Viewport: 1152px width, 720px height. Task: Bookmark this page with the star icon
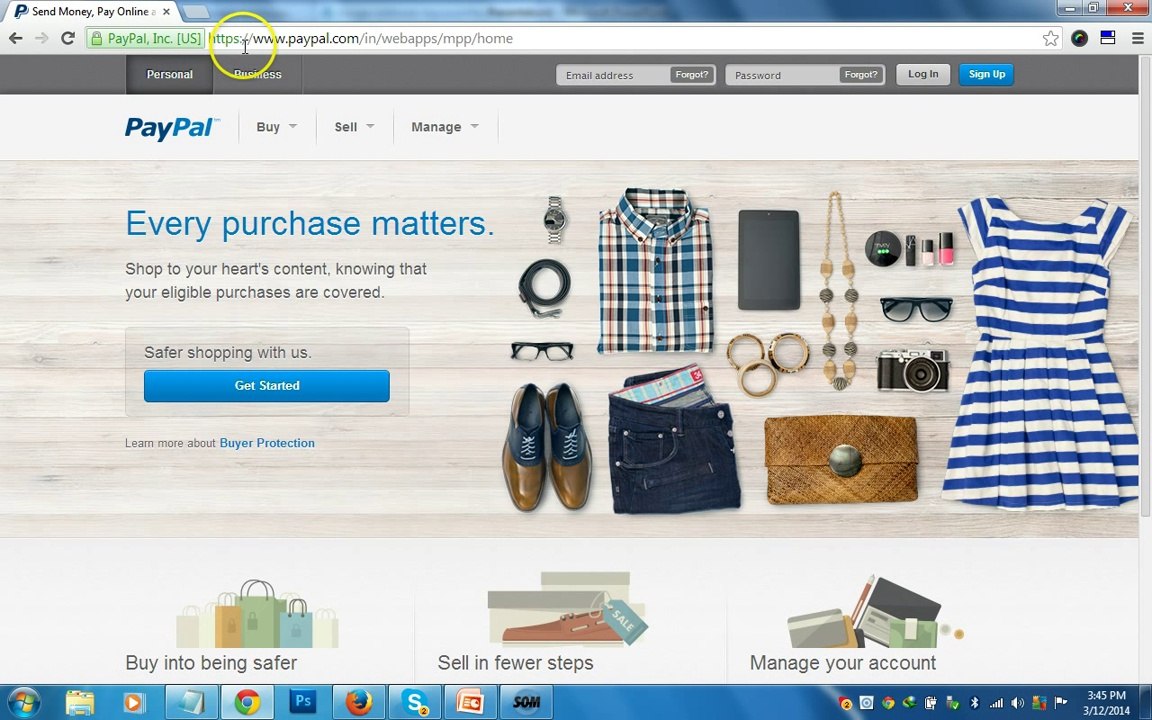pyautogui.click(x=1051, y=38)
